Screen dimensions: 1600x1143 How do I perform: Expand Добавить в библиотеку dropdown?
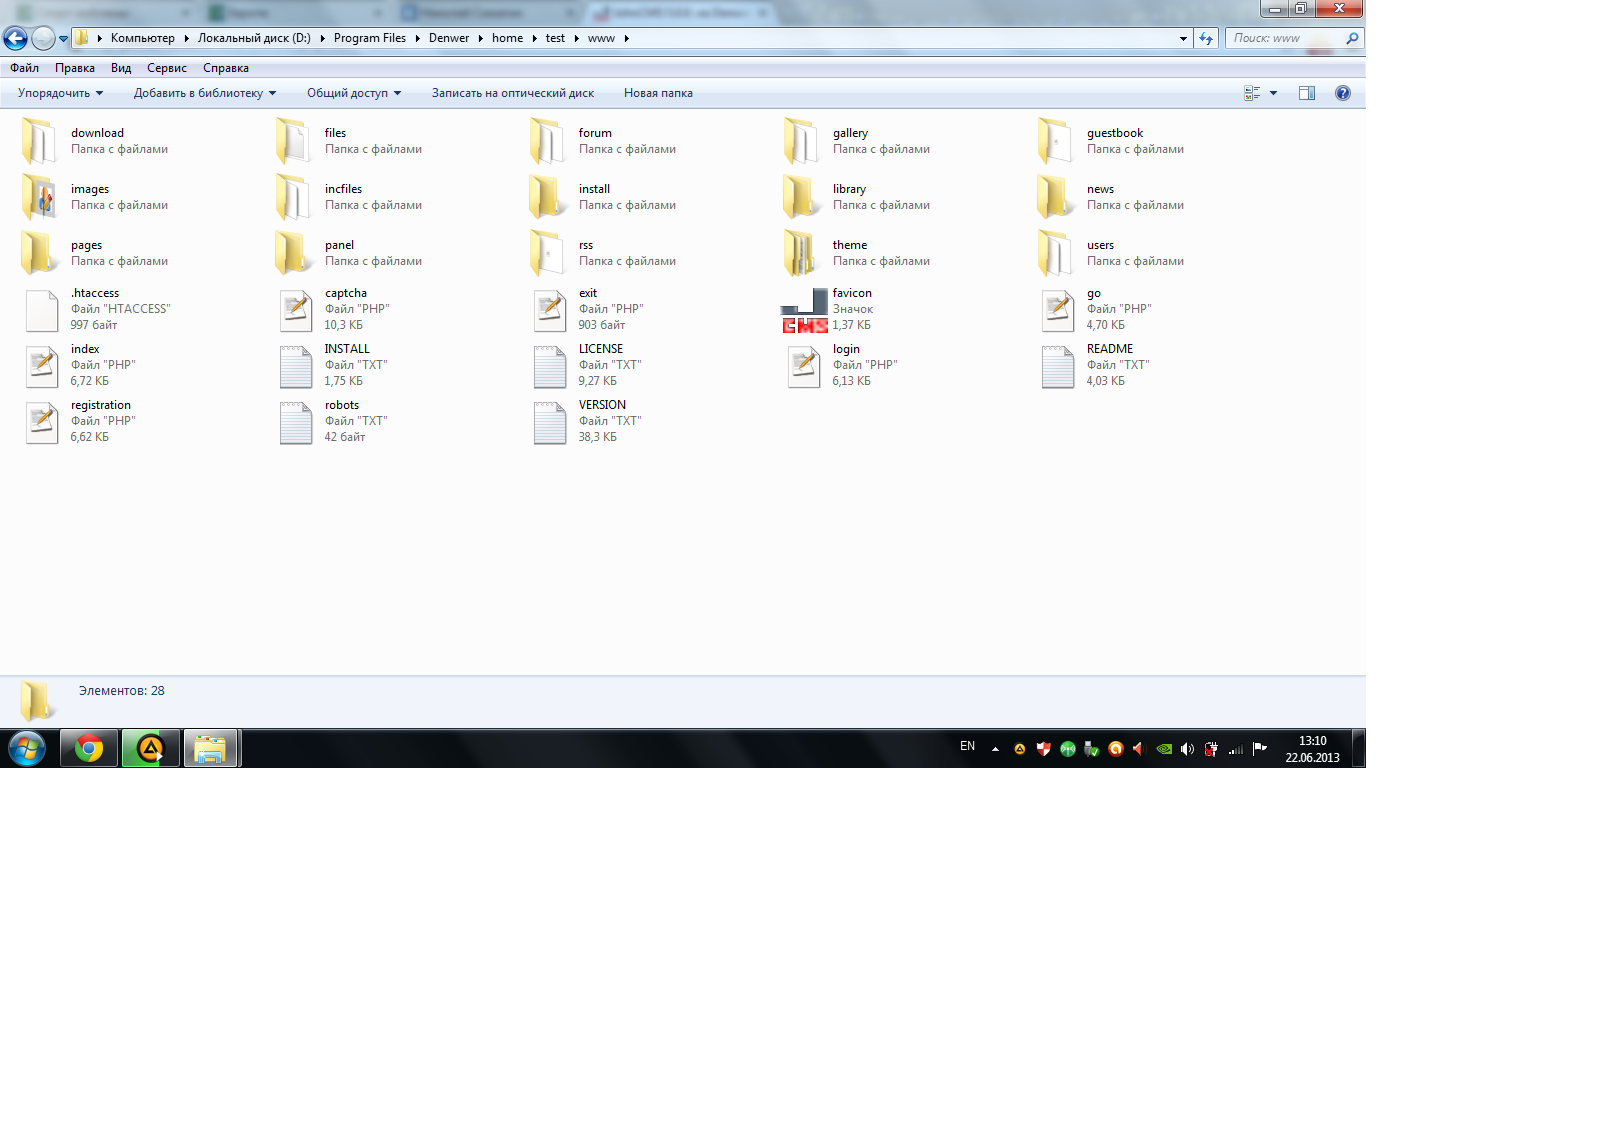205,93
